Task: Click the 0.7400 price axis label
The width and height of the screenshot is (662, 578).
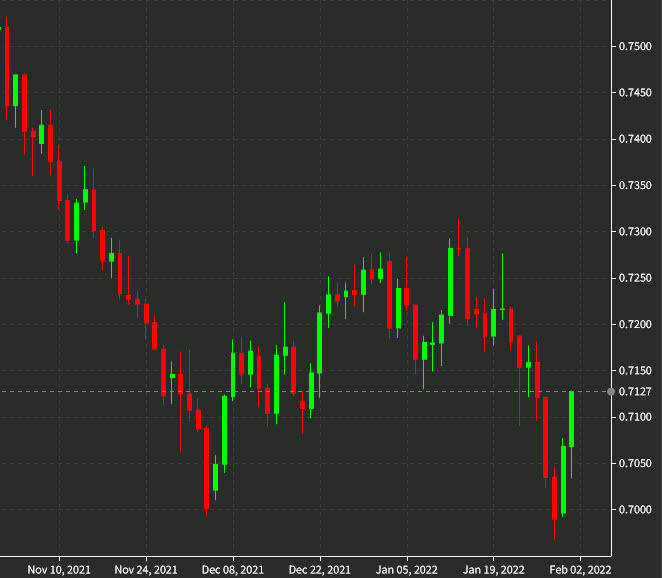Action: point(636,139)
